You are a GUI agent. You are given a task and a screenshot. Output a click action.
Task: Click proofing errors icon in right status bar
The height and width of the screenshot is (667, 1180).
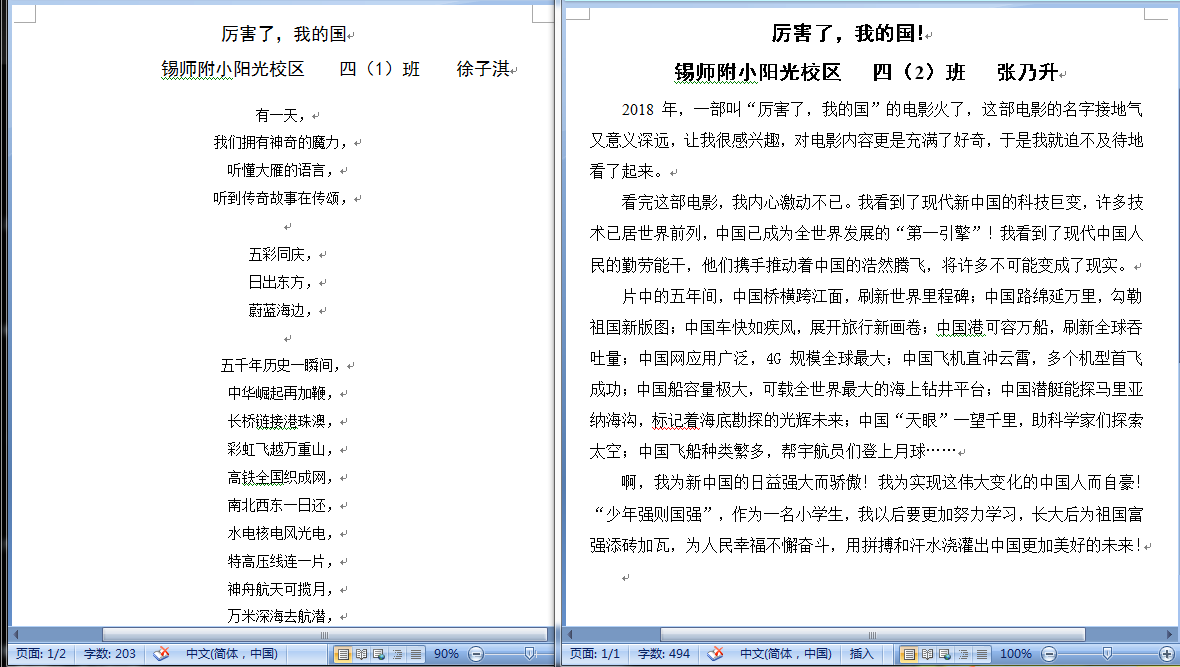715,653
